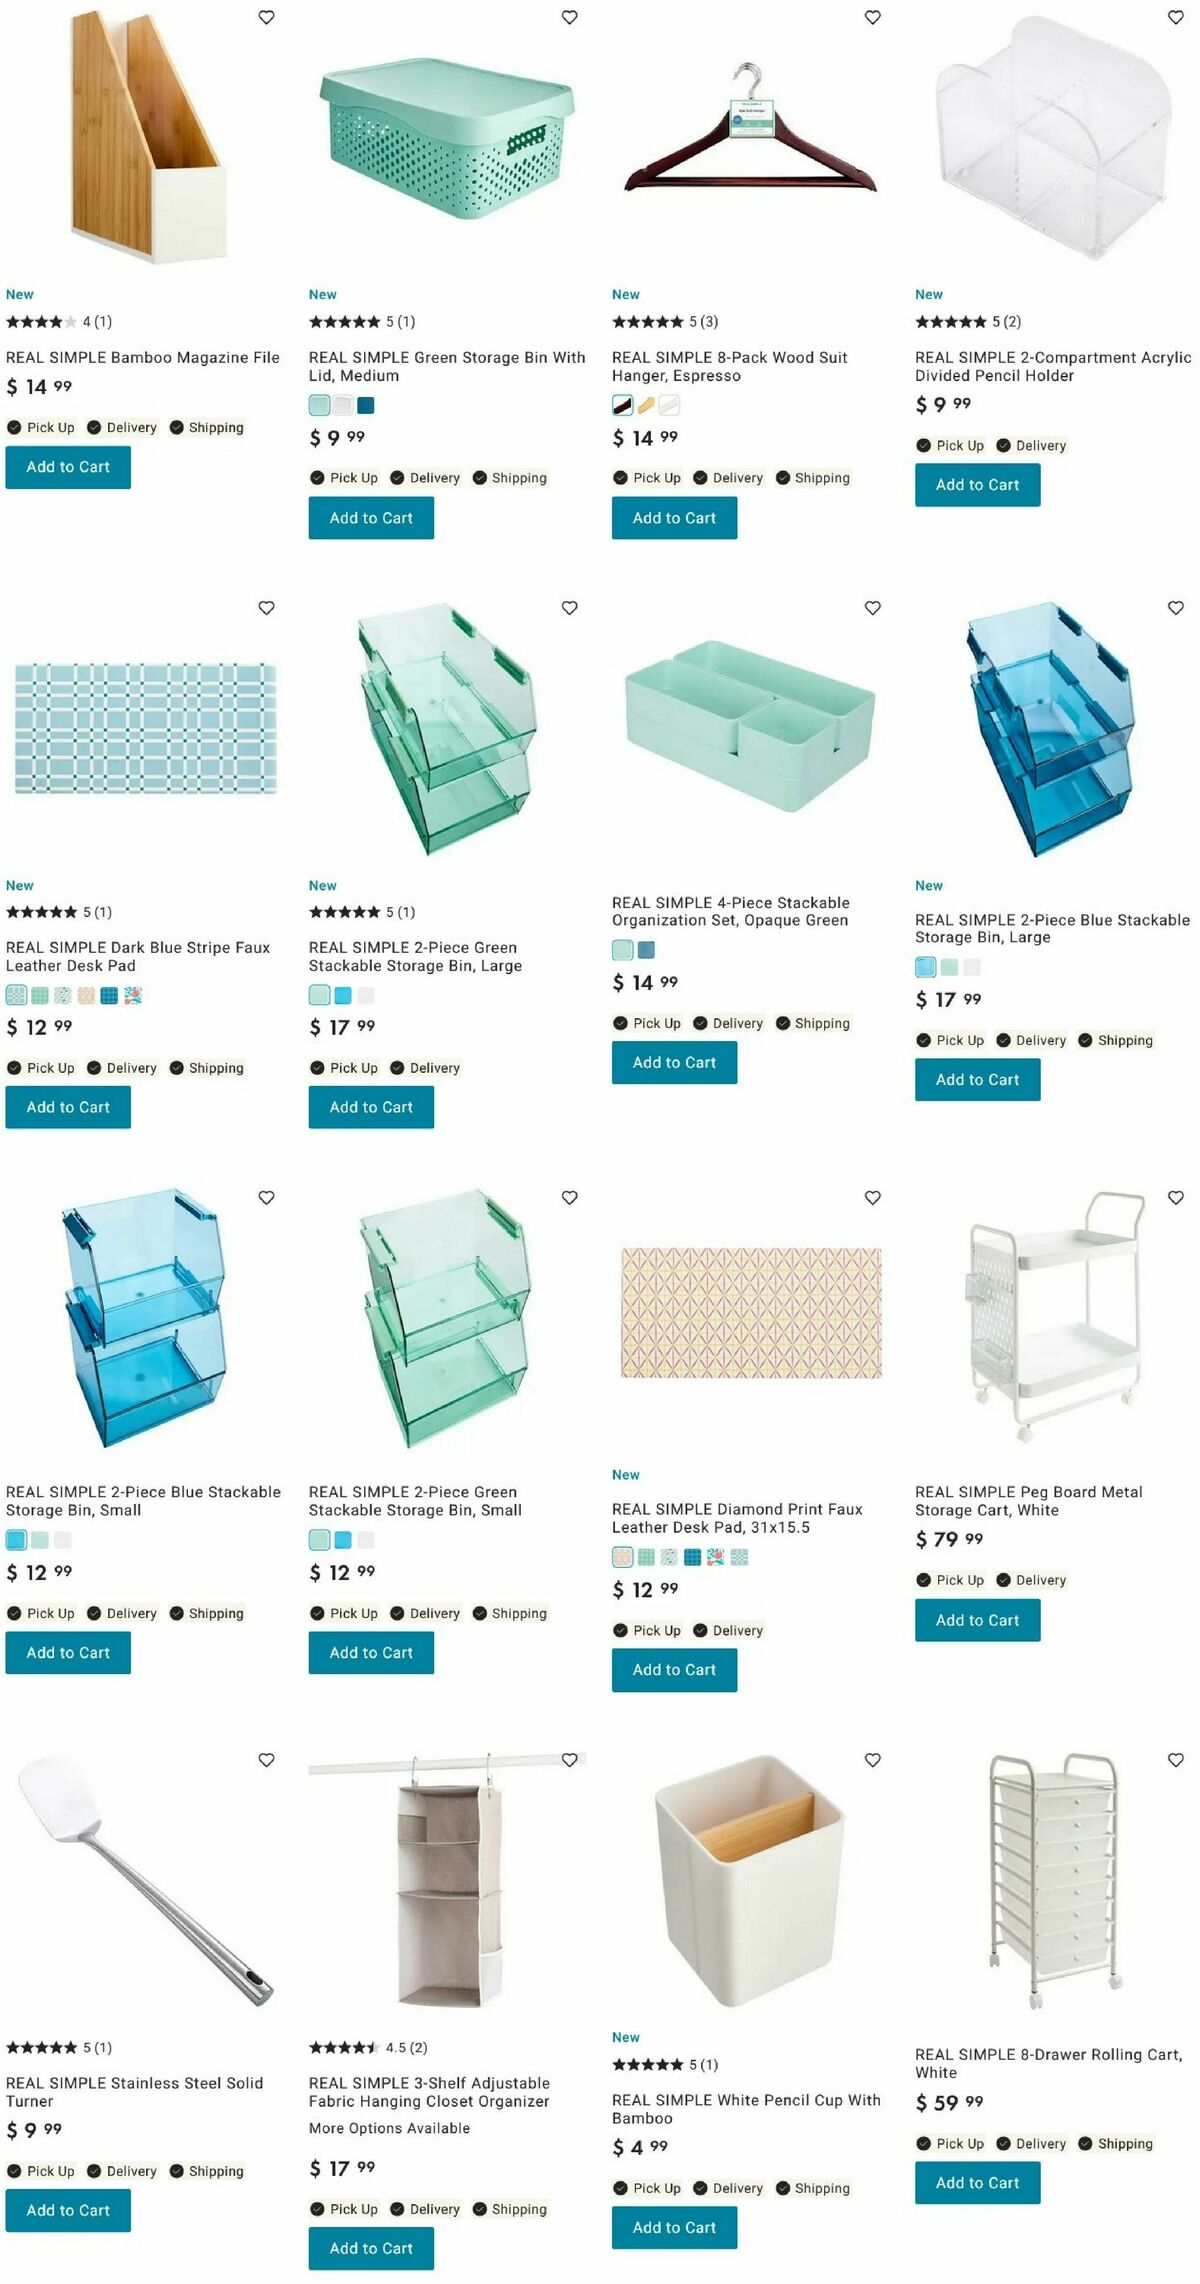Image resolution: width=1200 pixels, height=2284 pixels.
Task: Save White Pencil Cup With Bamboo to favorites
Action: coord(872,1760)
